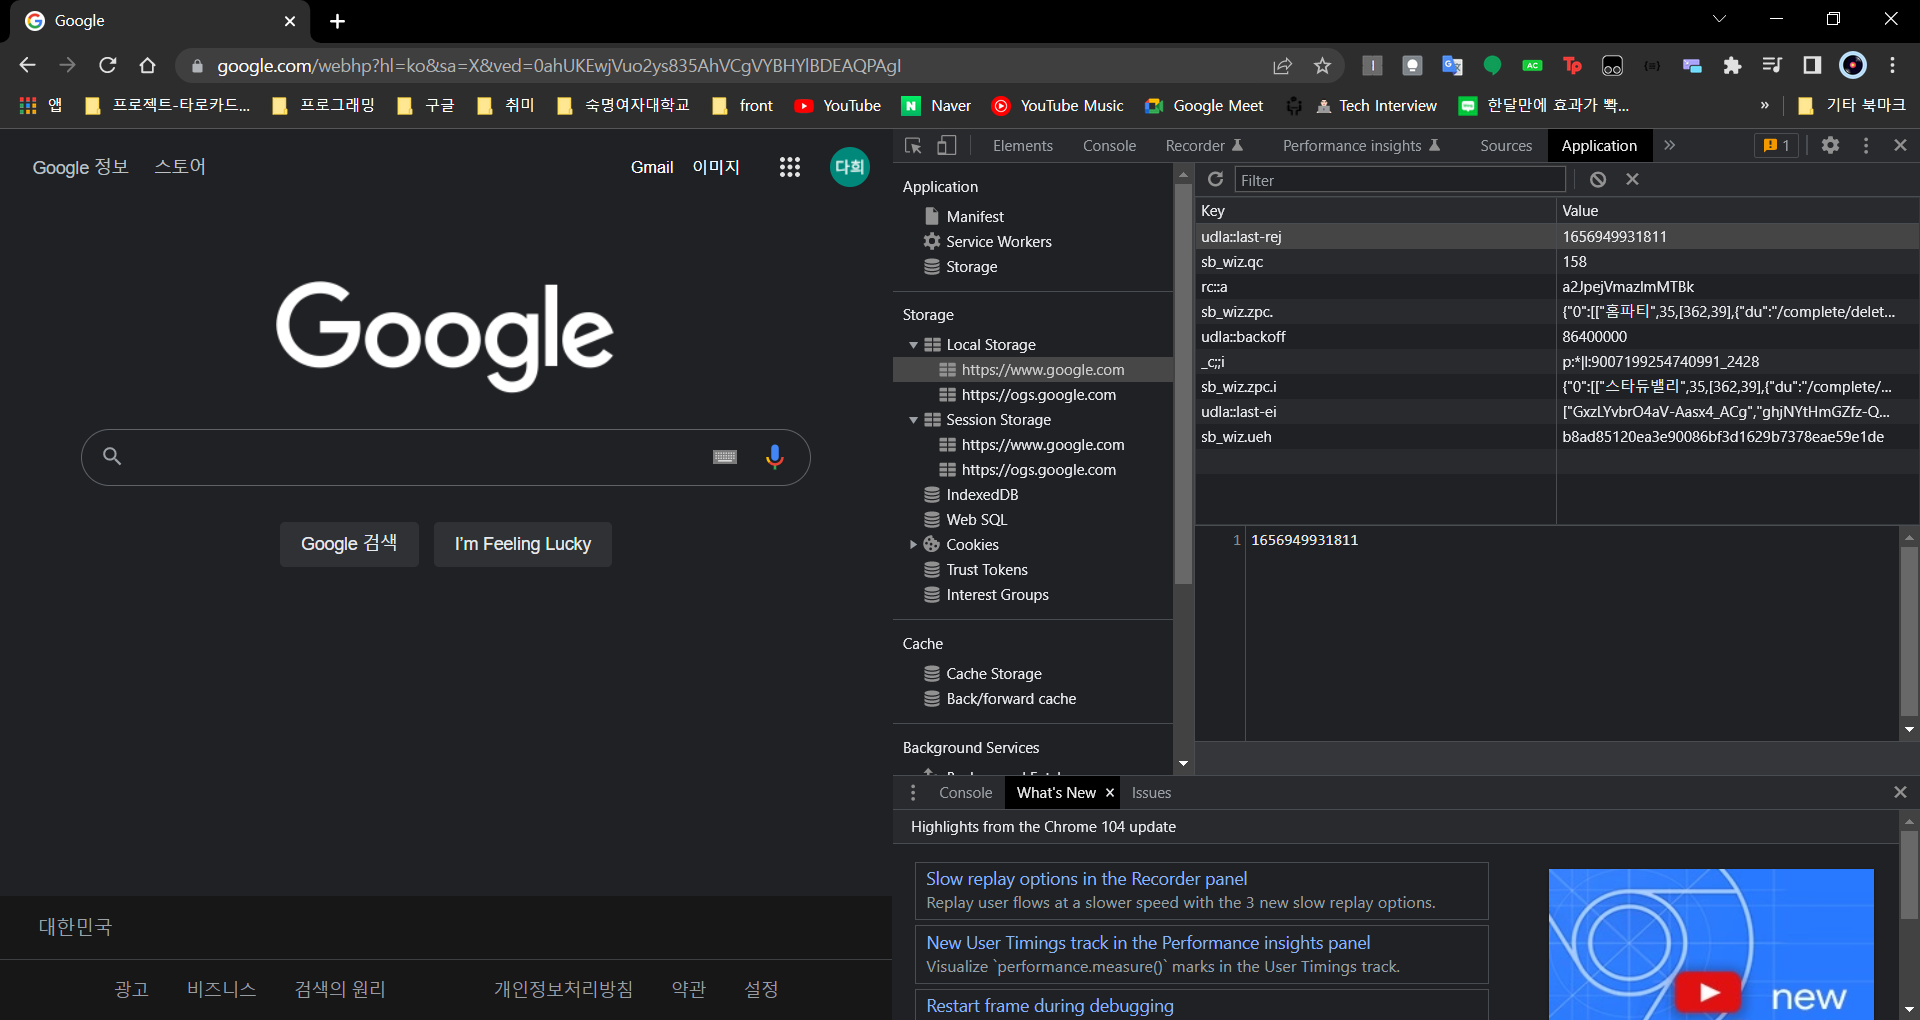Open DevTools customize three-dot menu
The height and width of the screenshot is (1020, 1920).
coord(1866,145)
